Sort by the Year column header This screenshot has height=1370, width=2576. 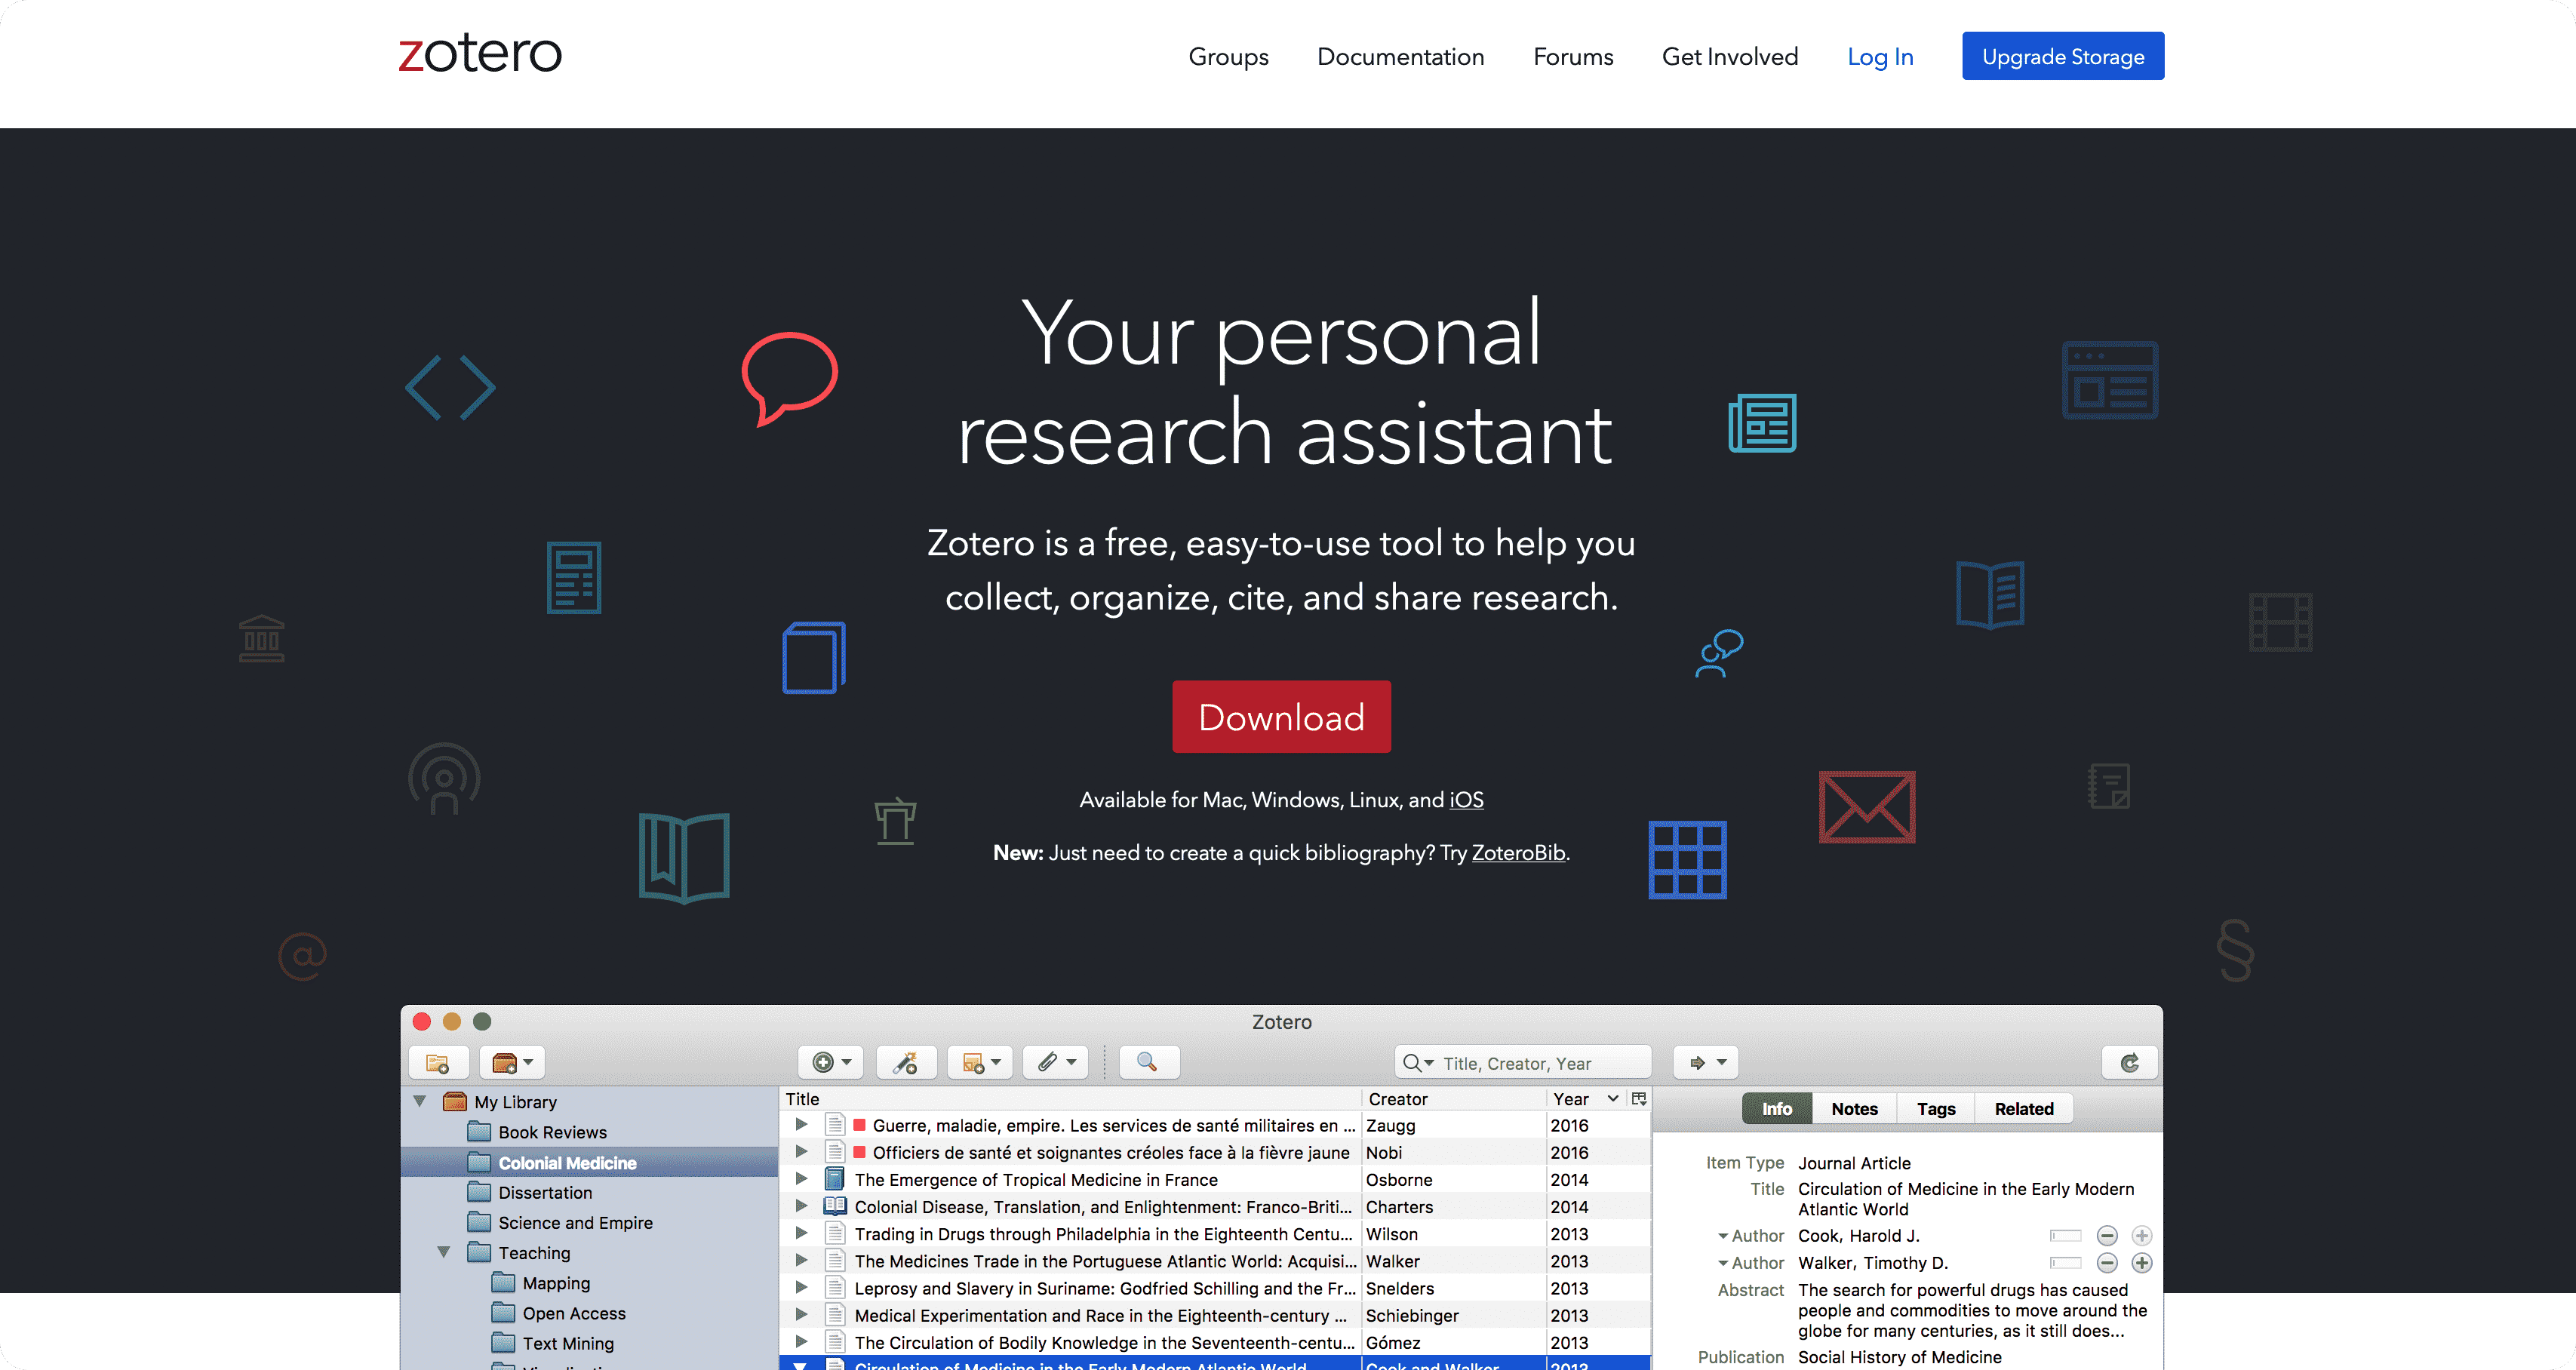click(1586, 1099)
